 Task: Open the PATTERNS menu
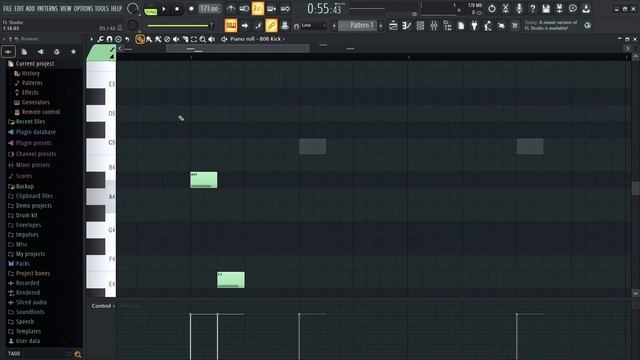tap(48, 8)
